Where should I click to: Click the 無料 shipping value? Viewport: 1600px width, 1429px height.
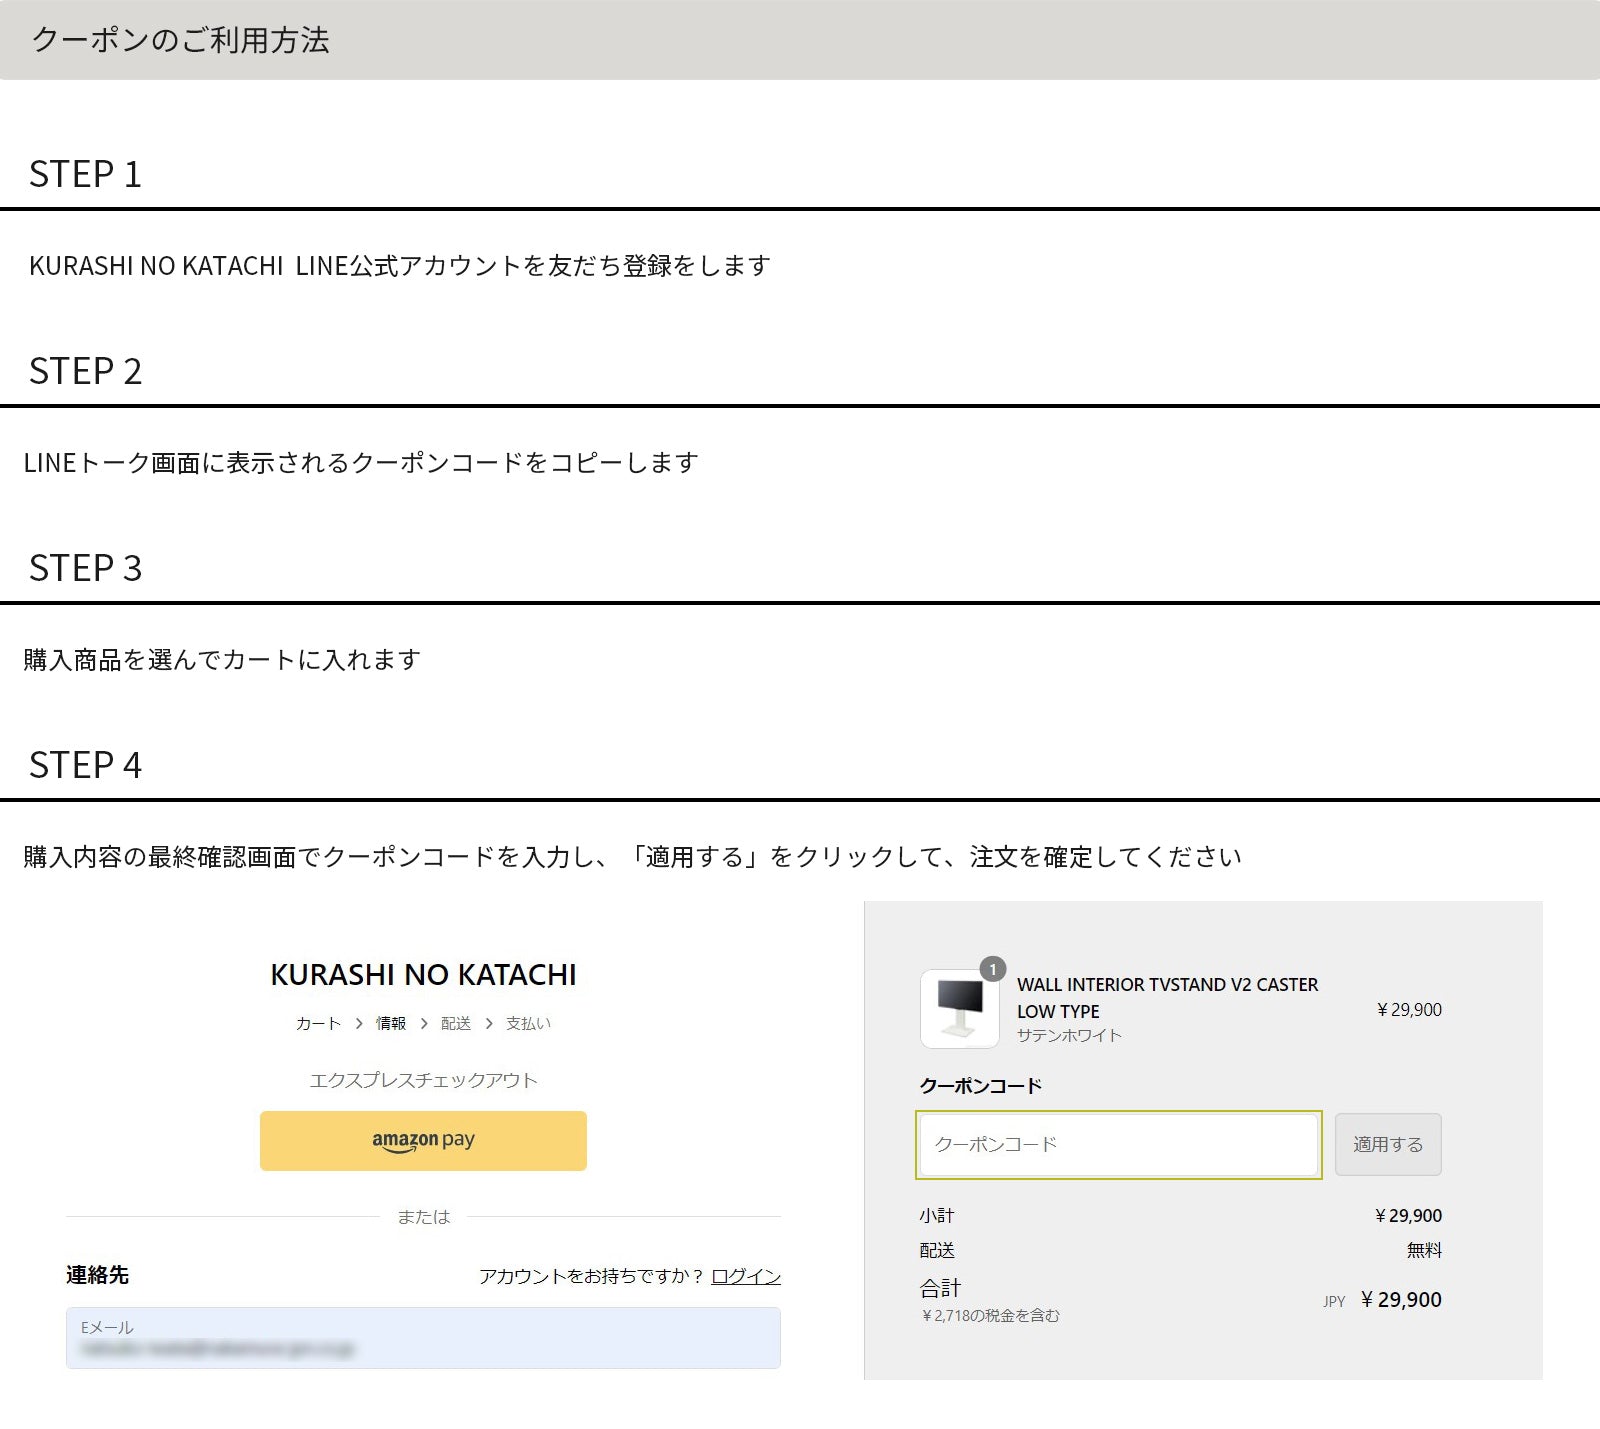click(x=1424, y=1250)
